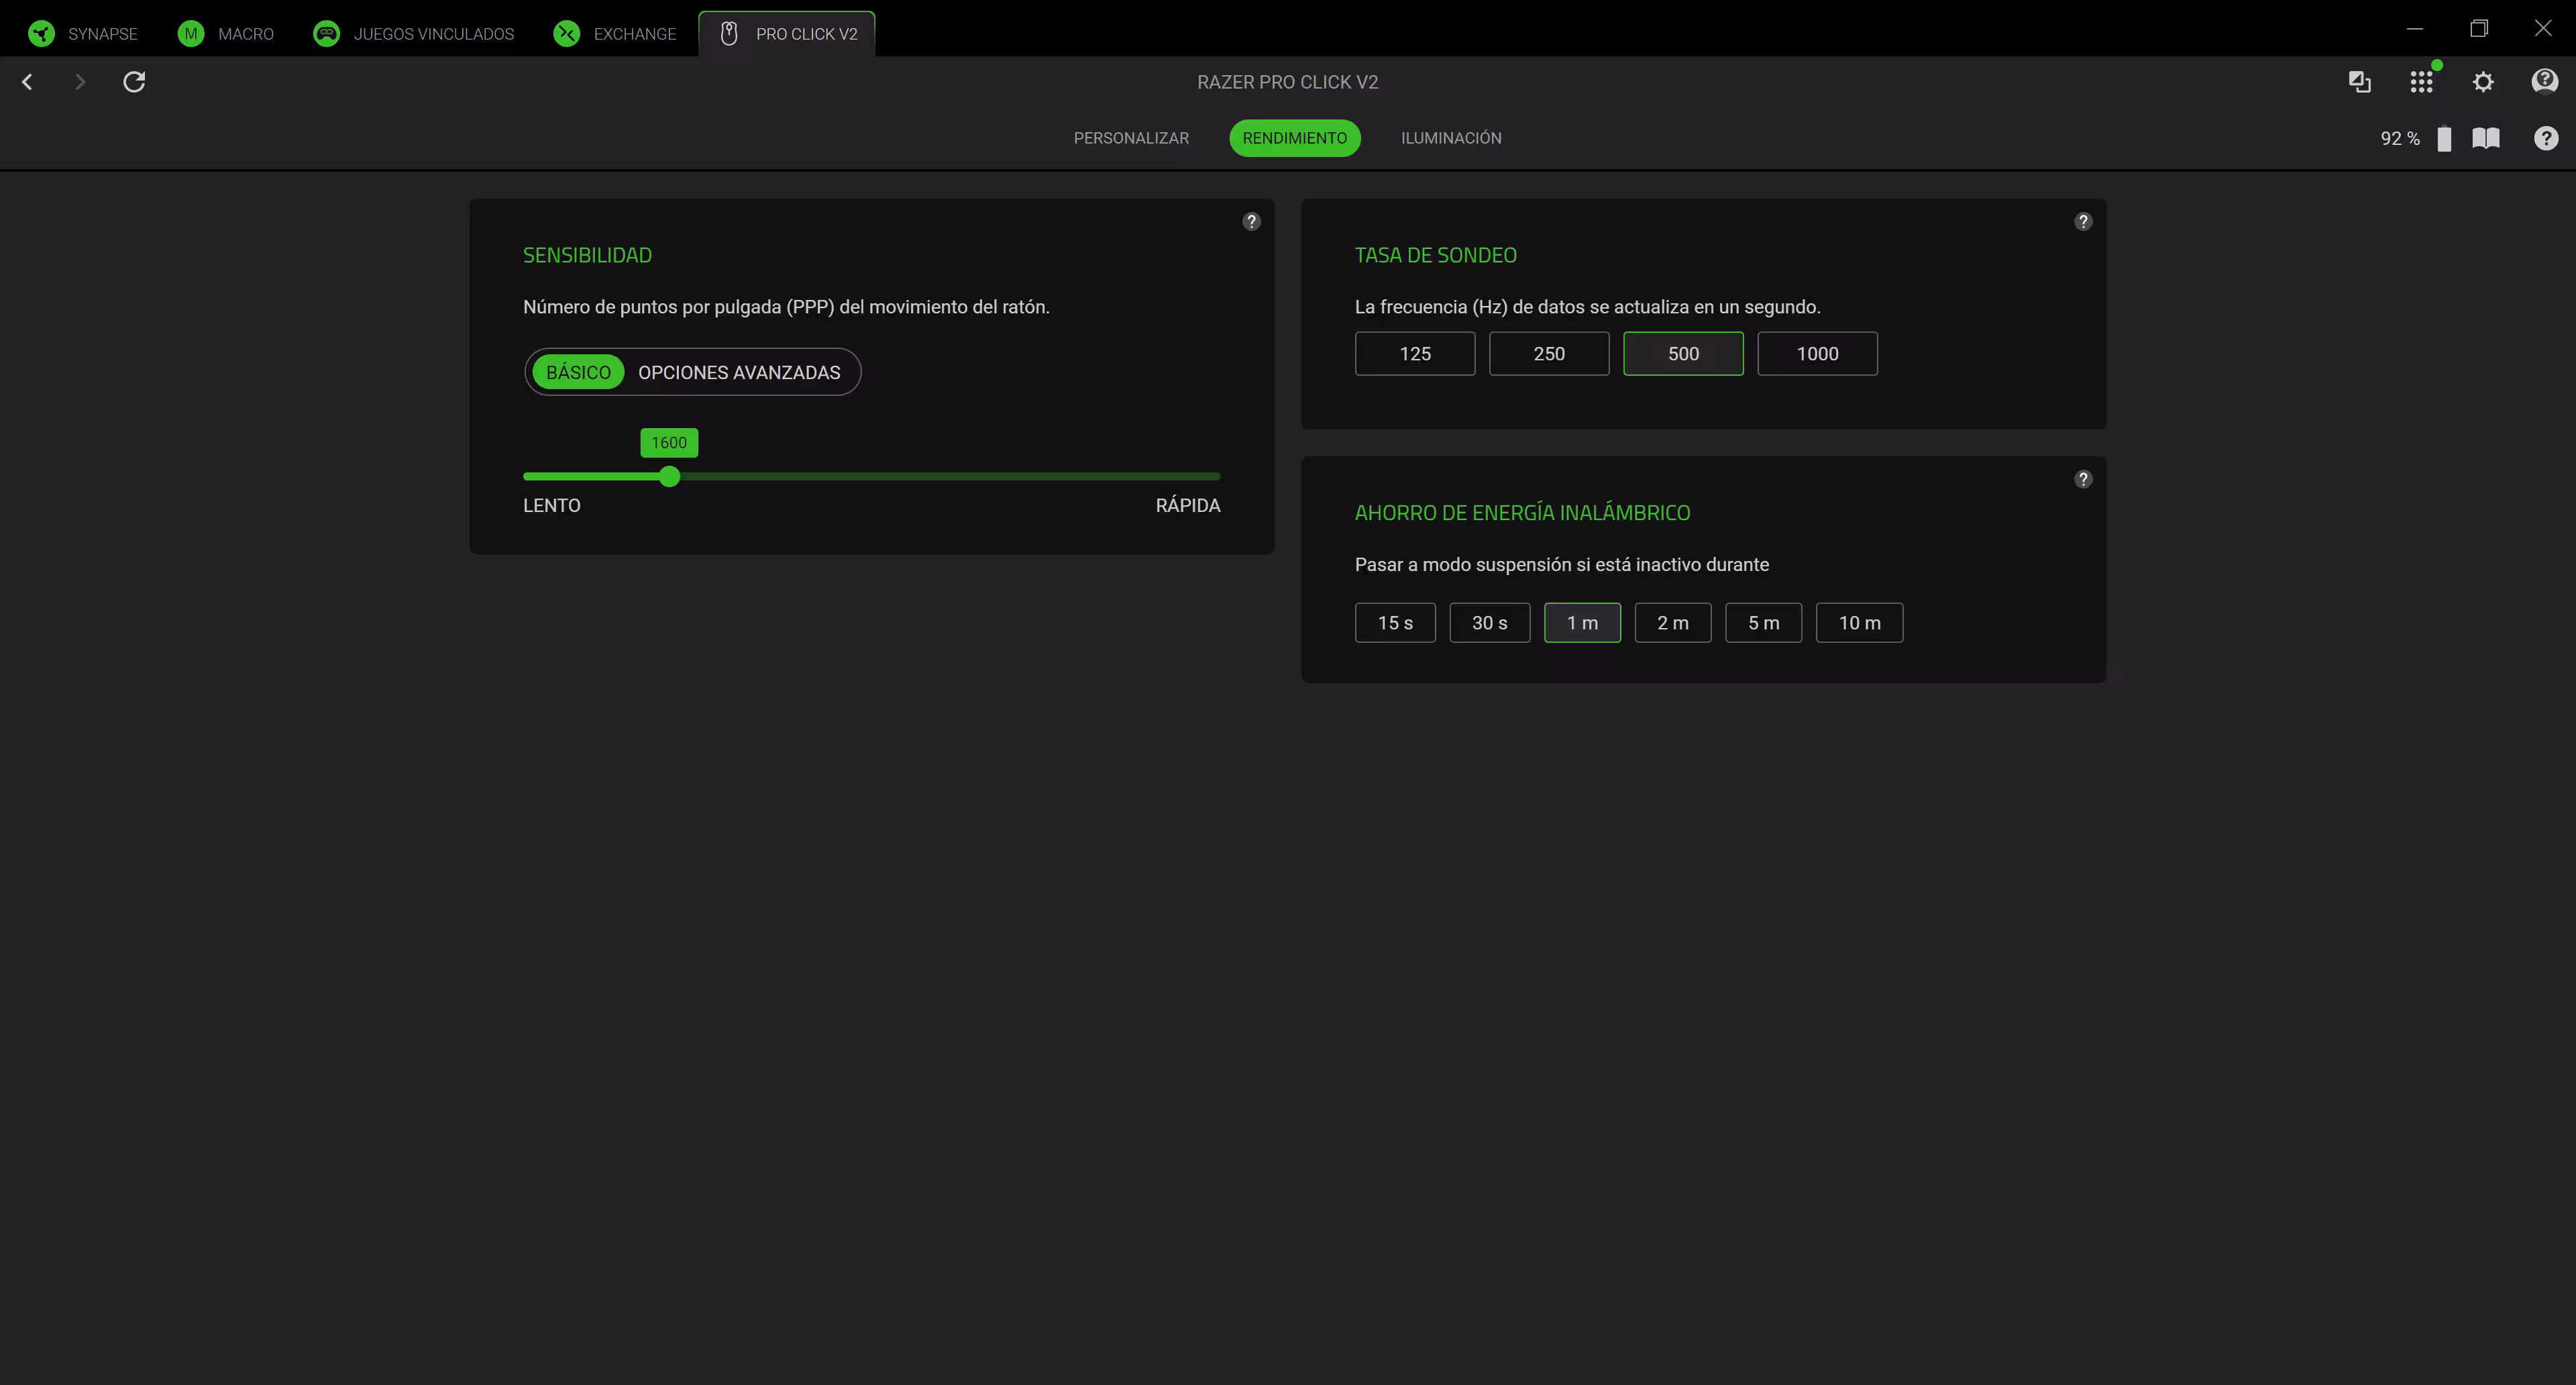The width and height of the screenshot is (2576, 1385).
Task: Set sleep timeout to 15 s
Action: point(1395,623)
